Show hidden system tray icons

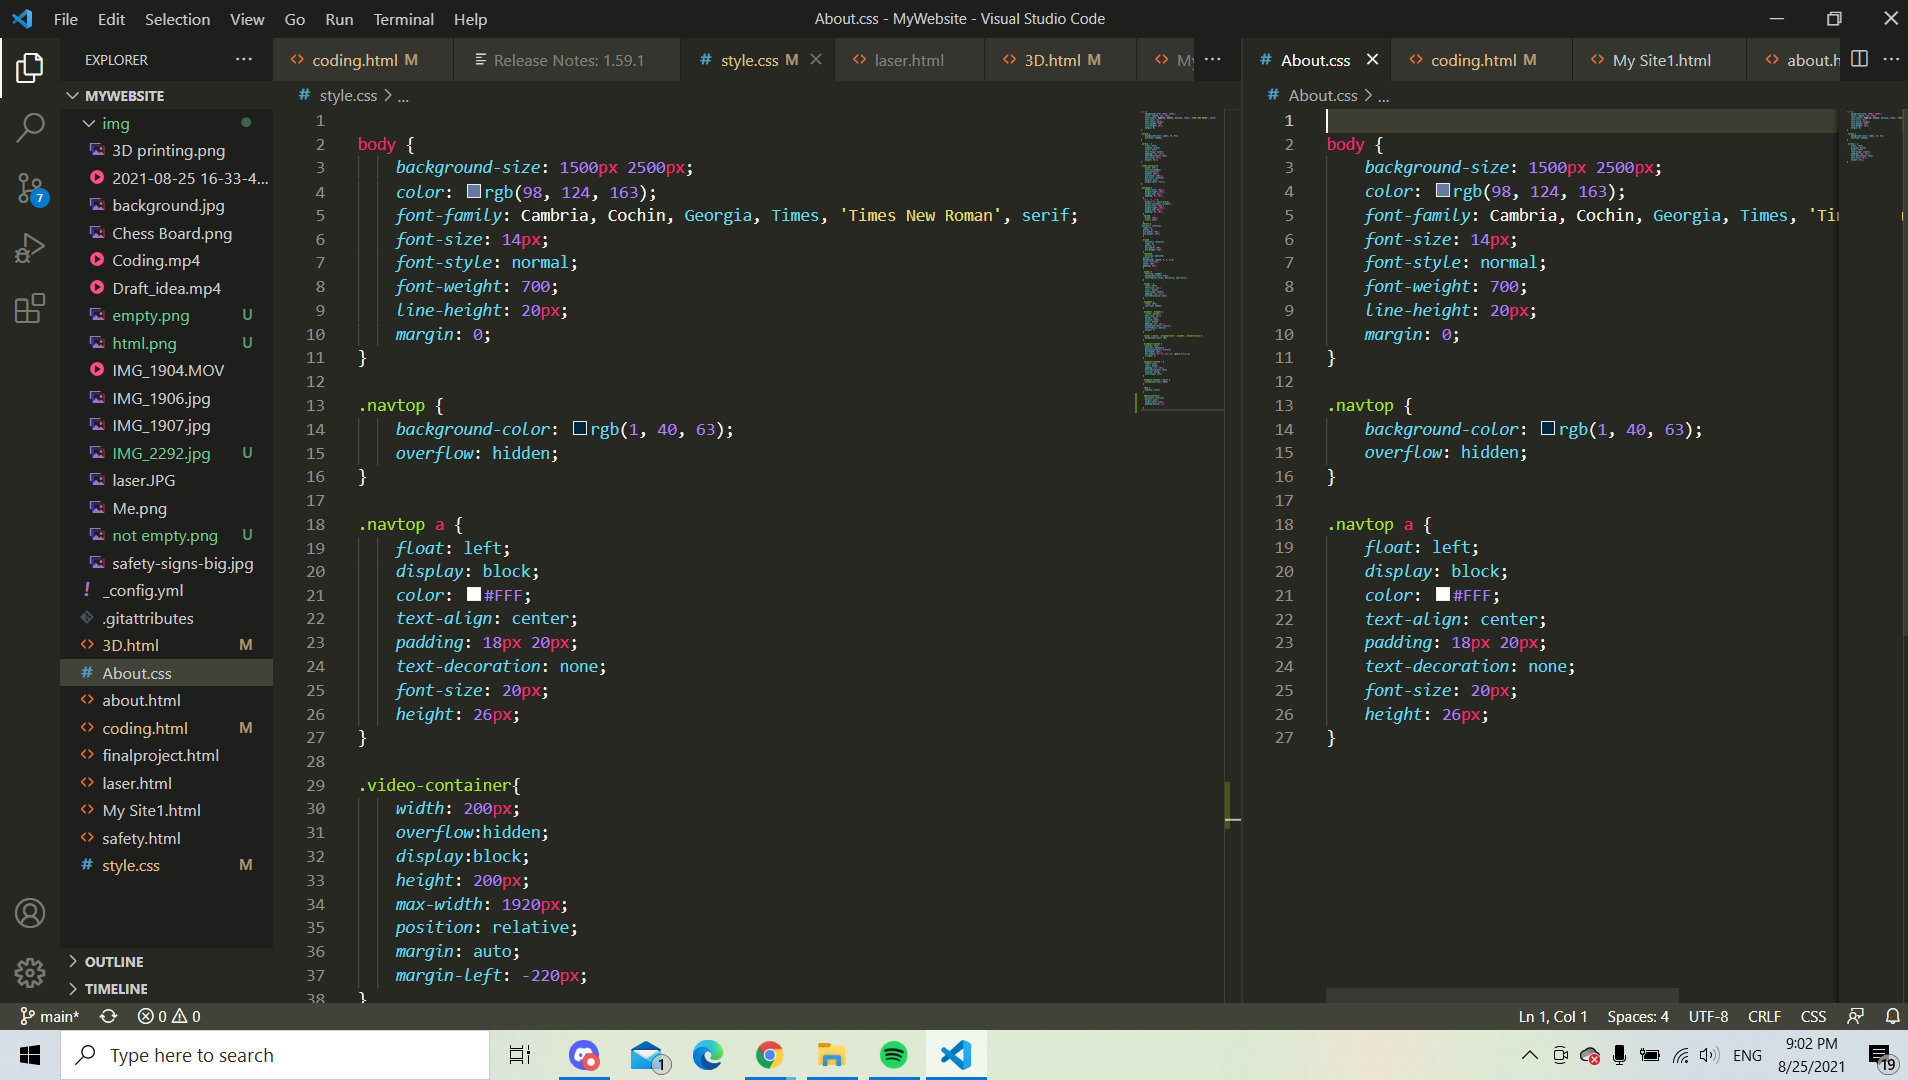coord(1529,1055)
